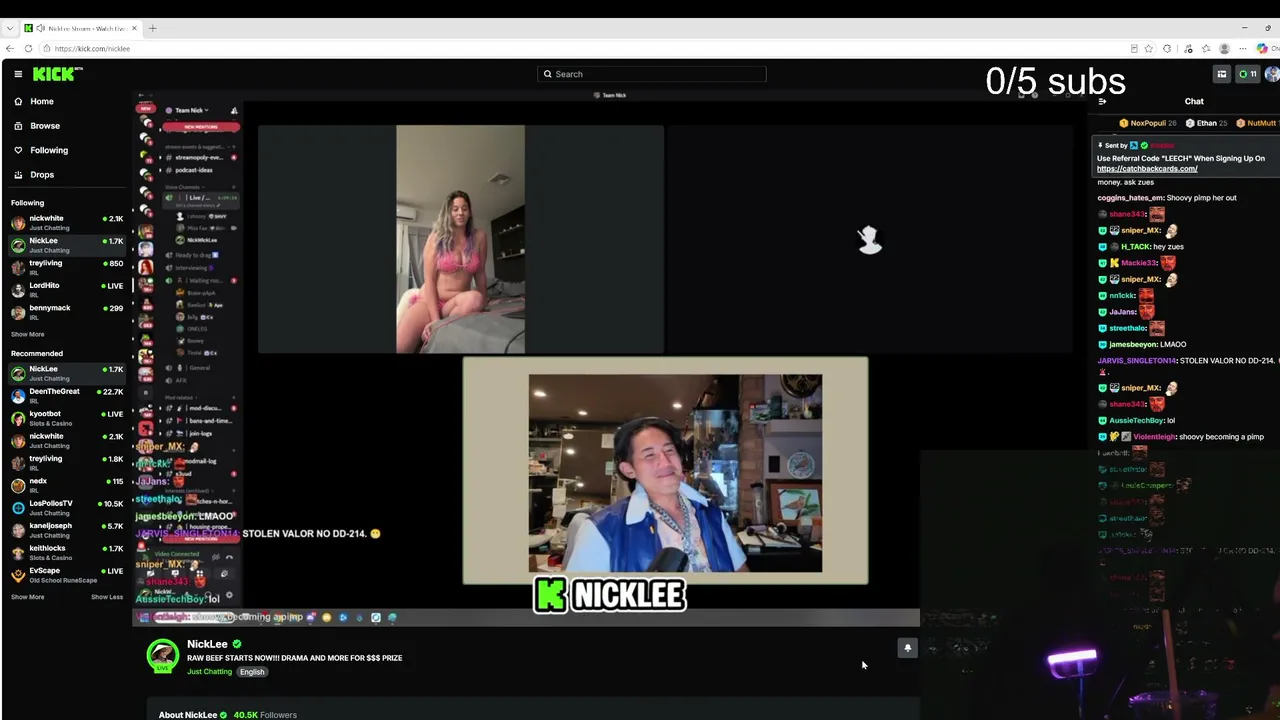Click LosPollosTV's avatar icon
Viewport: 1280px width, 720px height.
[18, 508]
